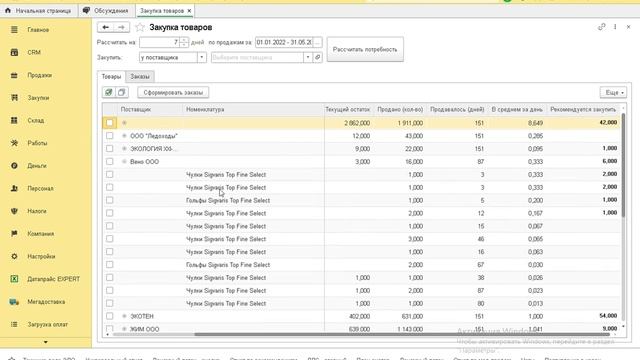Open the Главное section icon
This screenshot has height=360, width=640.
click(14, 30)
